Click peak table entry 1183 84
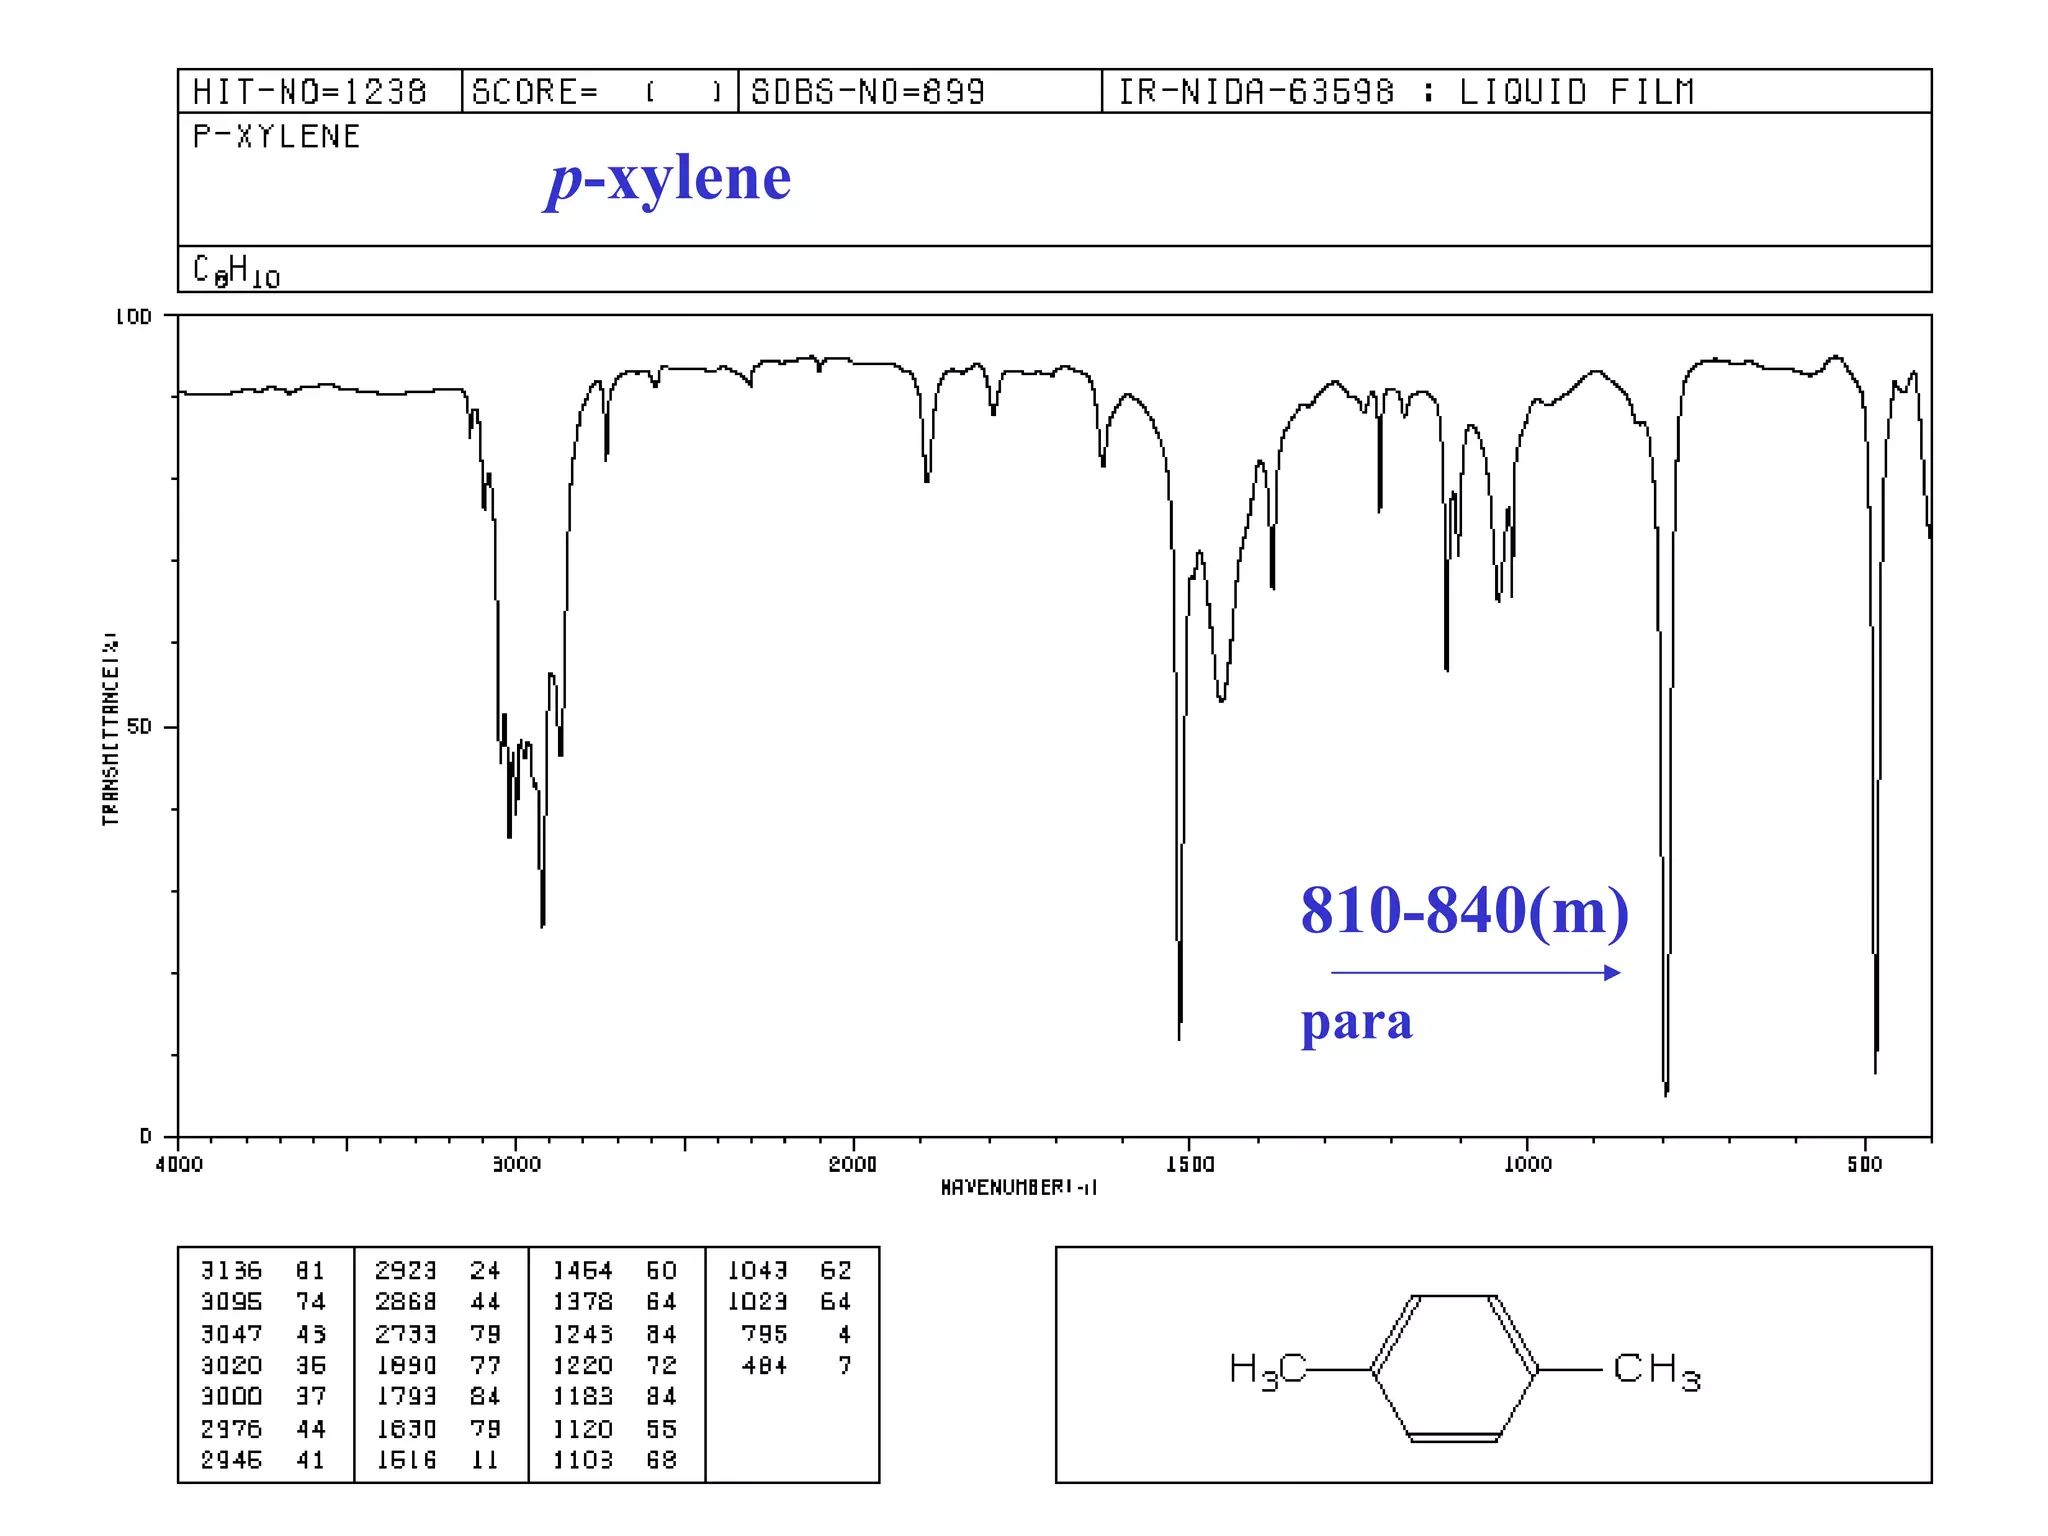2048x1536 pixels. (x=615, y=1396)
